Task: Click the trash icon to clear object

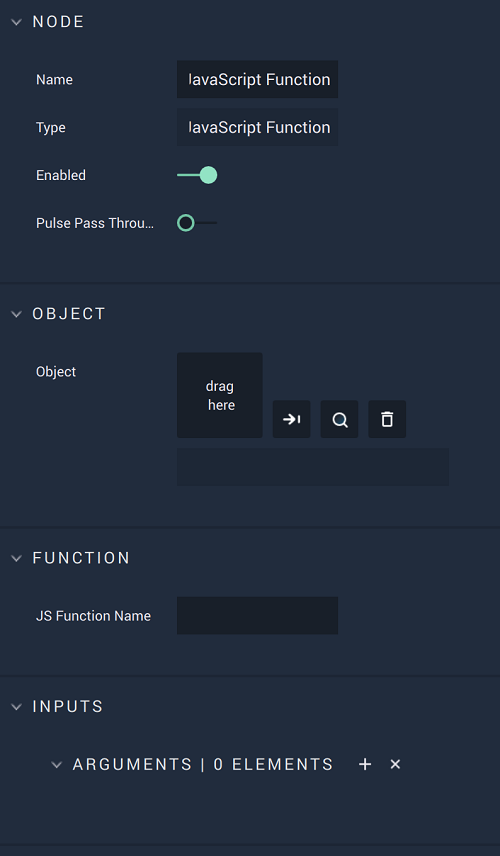Action: (x=387, y=419)
